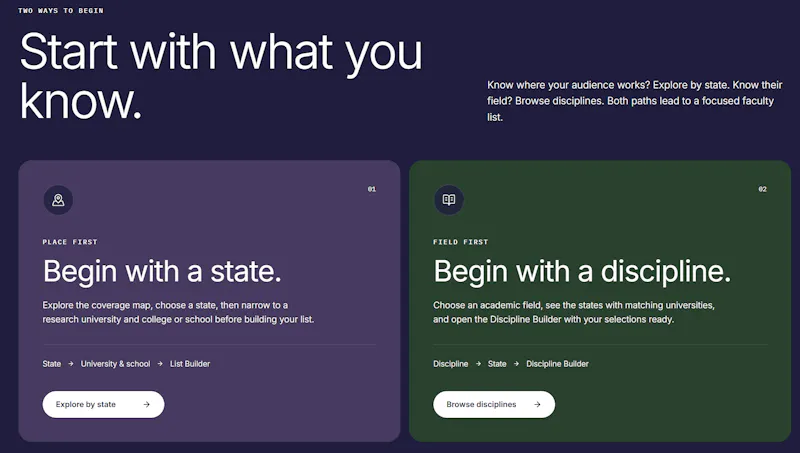The image size is (800, 453).
Task: Click the "01" card number
Action: click(x=372, y=189)
